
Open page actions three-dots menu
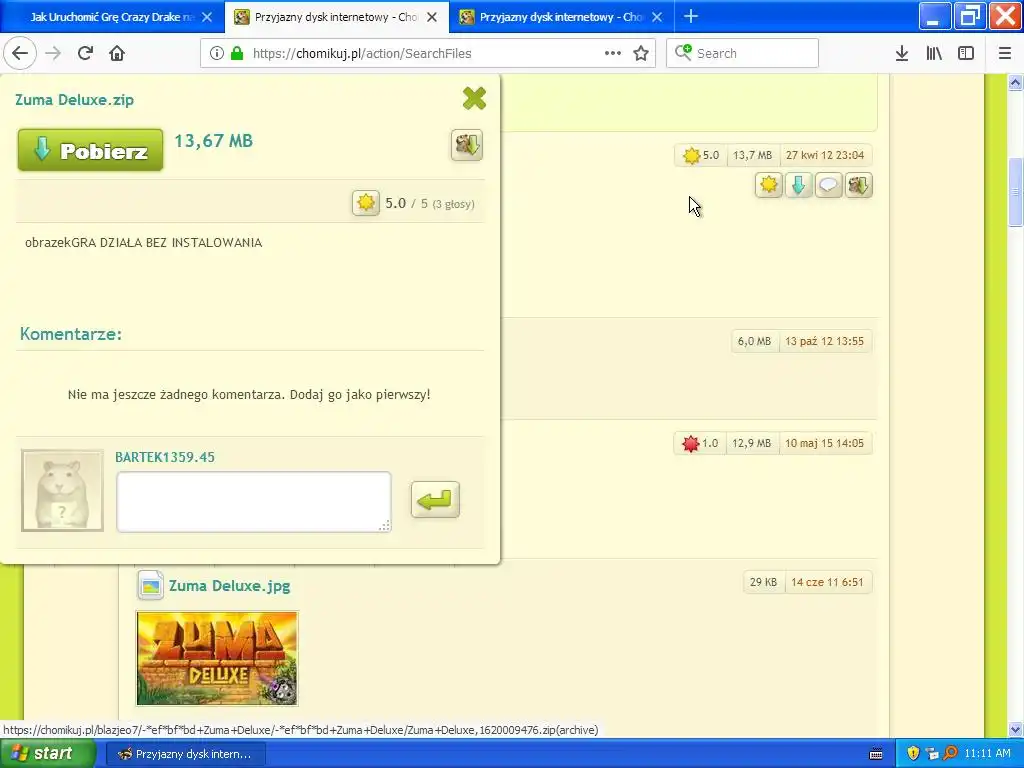click(x=613, y=53)
